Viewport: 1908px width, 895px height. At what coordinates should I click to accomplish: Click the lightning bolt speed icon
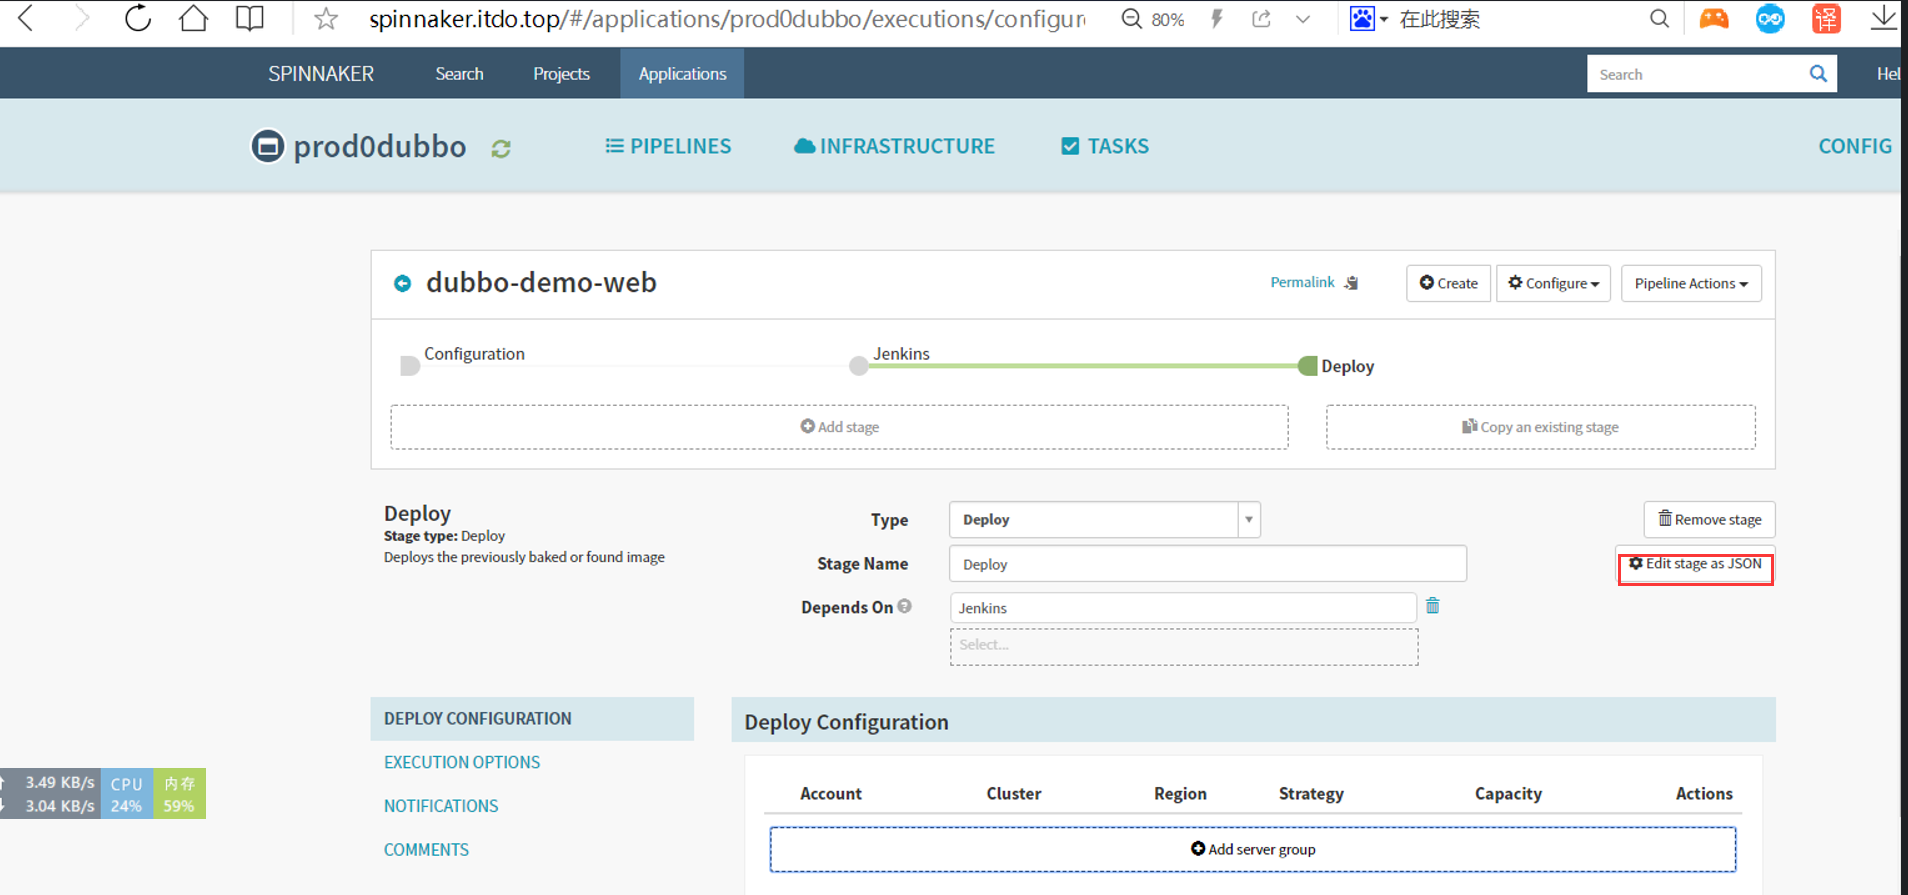point(1217,19)
